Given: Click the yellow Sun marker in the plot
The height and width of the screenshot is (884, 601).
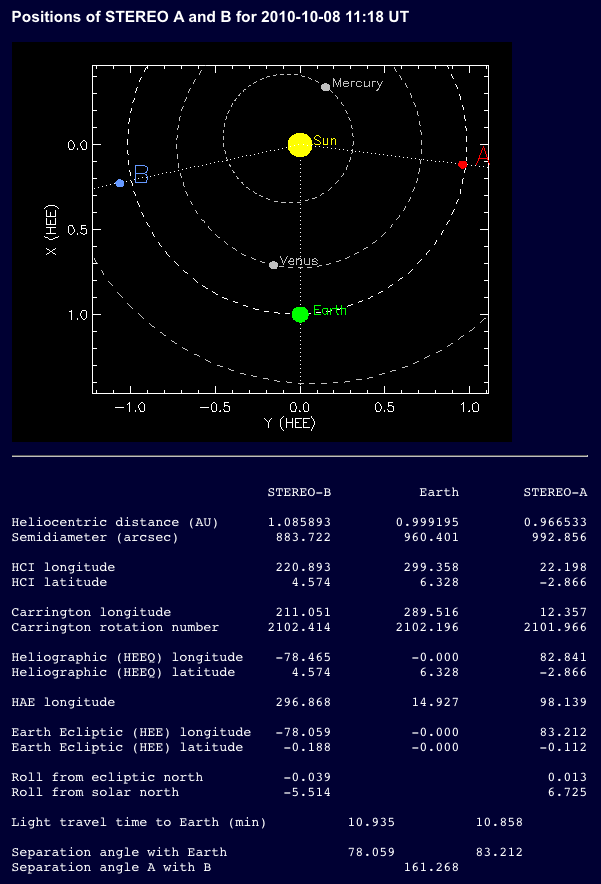Looking at the screenshot, I should click(300, 145).
